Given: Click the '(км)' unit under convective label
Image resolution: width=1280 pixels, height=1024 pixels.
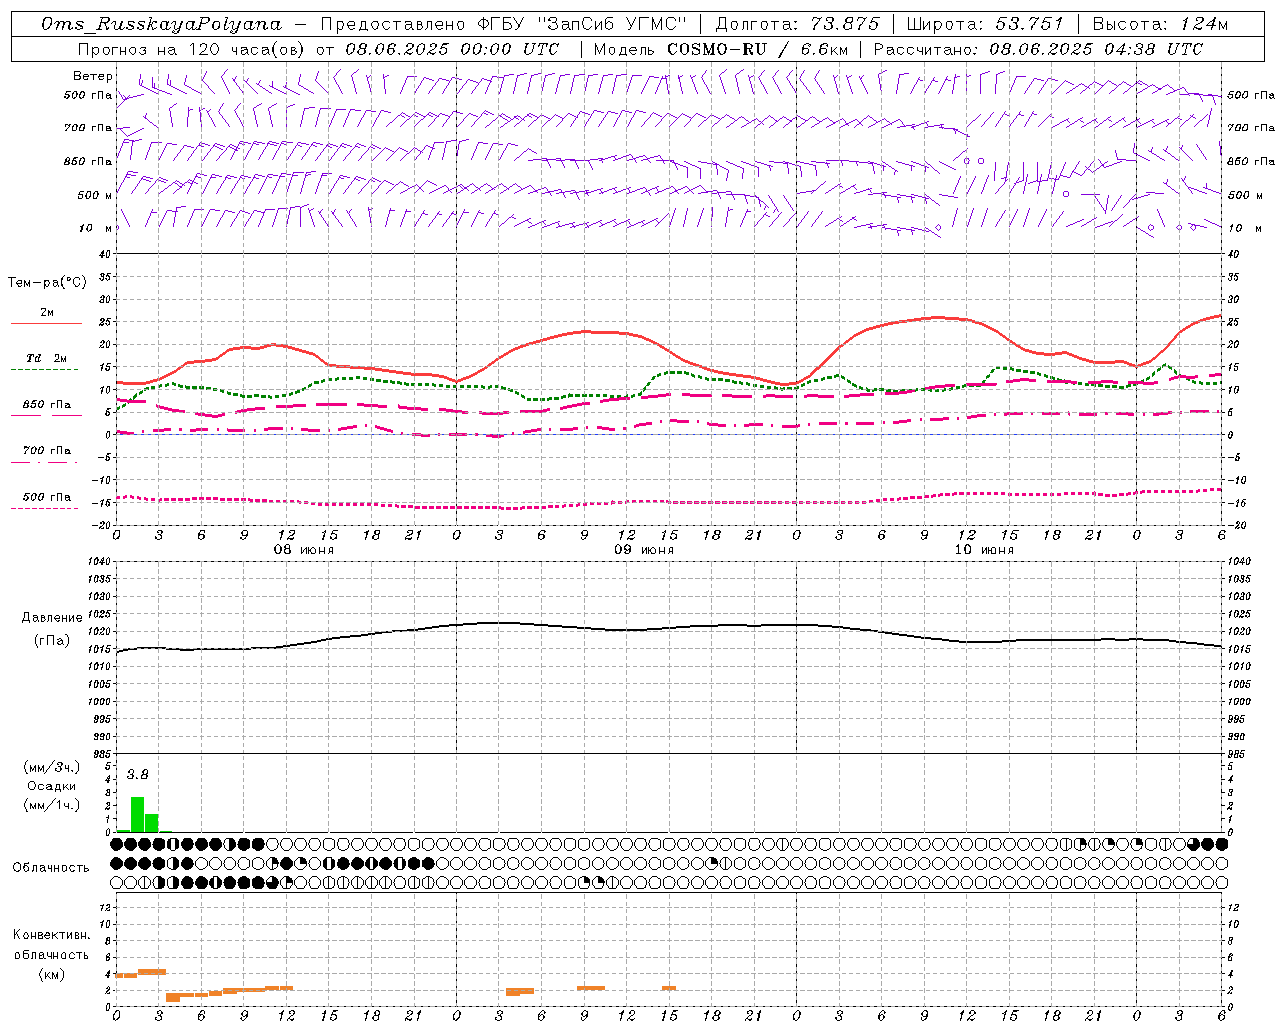Looking at the screenshot, I should [x=52, y=974].
